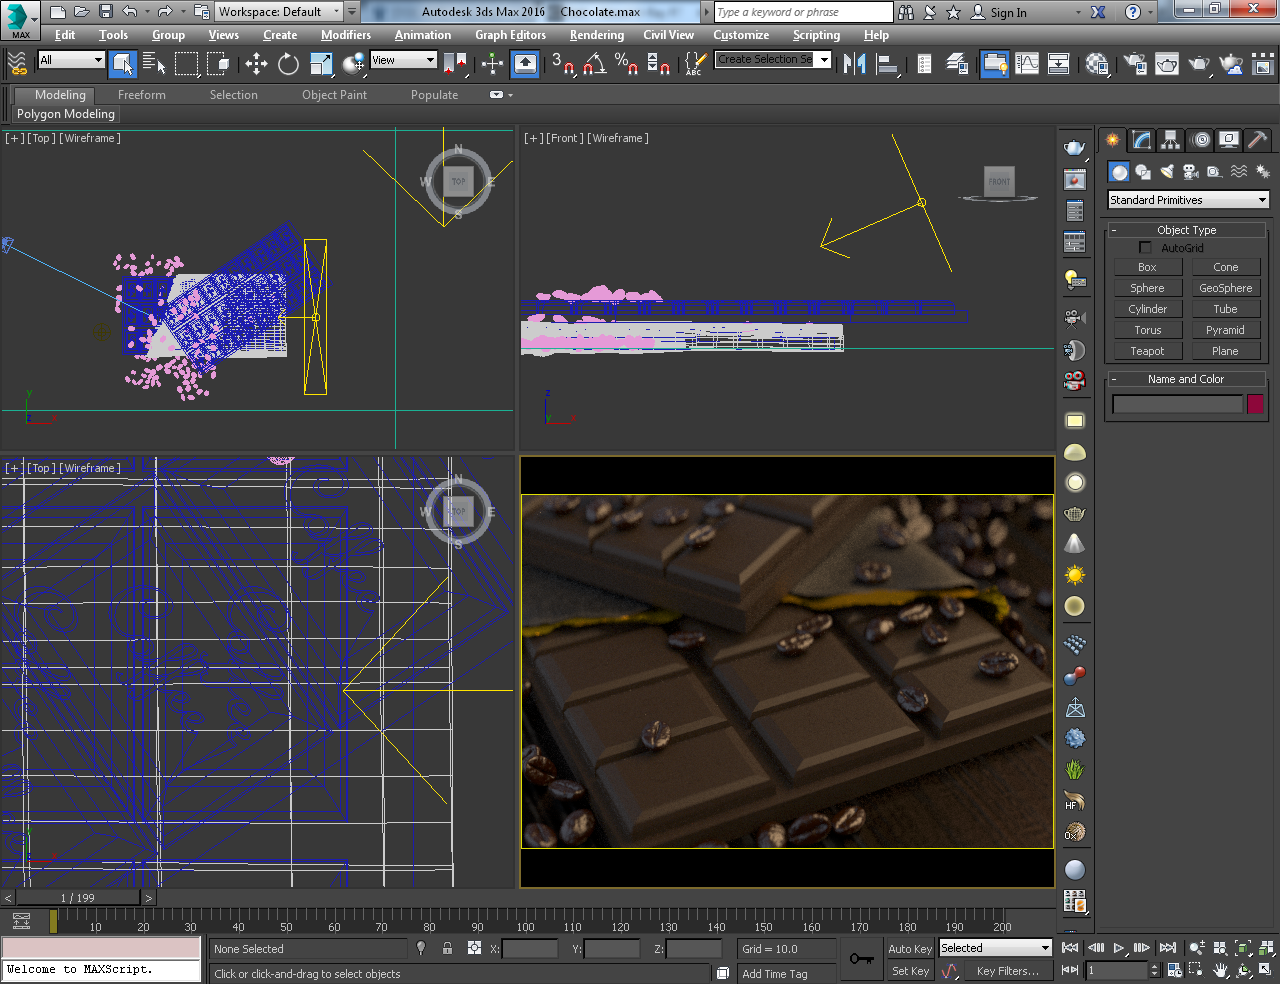
Task: Open the Standard Primitives dropdown
Action: coord(1186,199)
